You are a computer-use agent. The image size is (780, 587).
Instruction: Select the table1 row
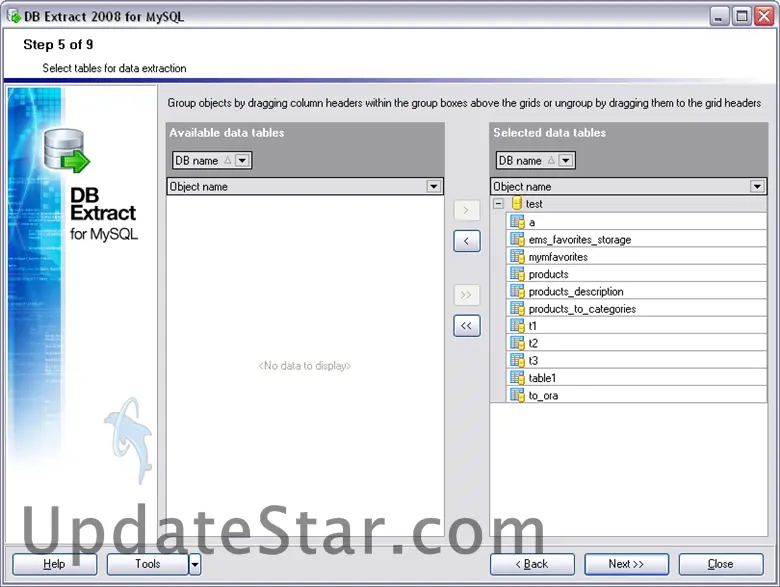(x=636, y=378)
